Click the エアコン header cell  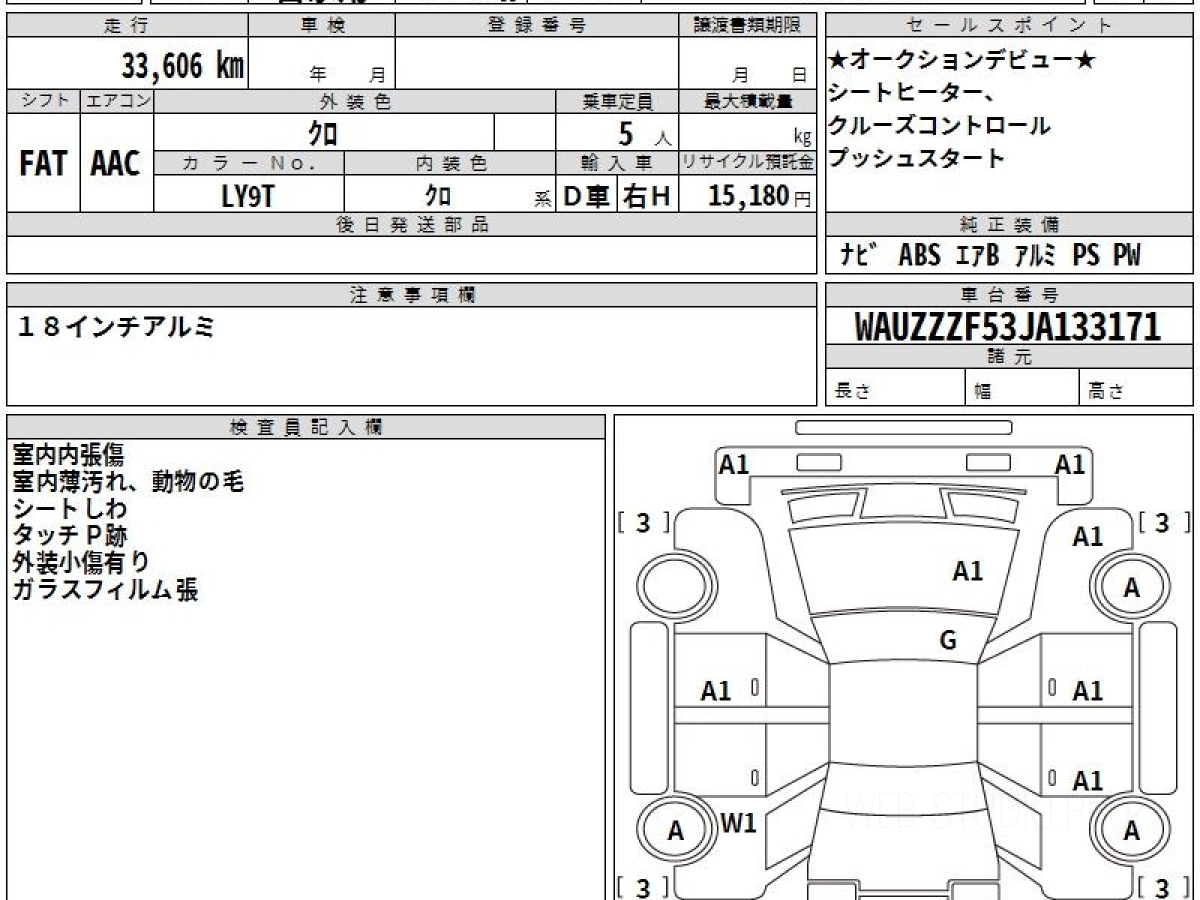click(117, 101)
